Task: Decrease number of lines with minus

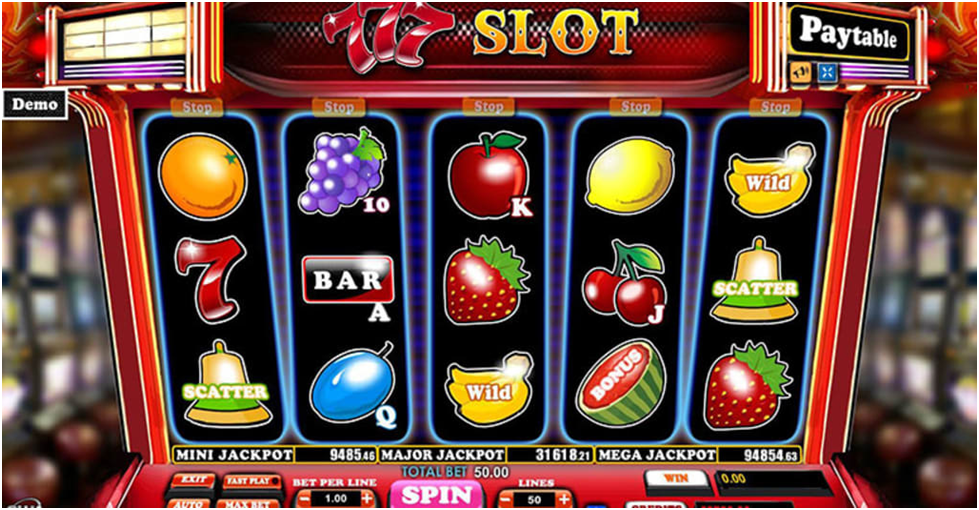Action: tap(505, 499)
